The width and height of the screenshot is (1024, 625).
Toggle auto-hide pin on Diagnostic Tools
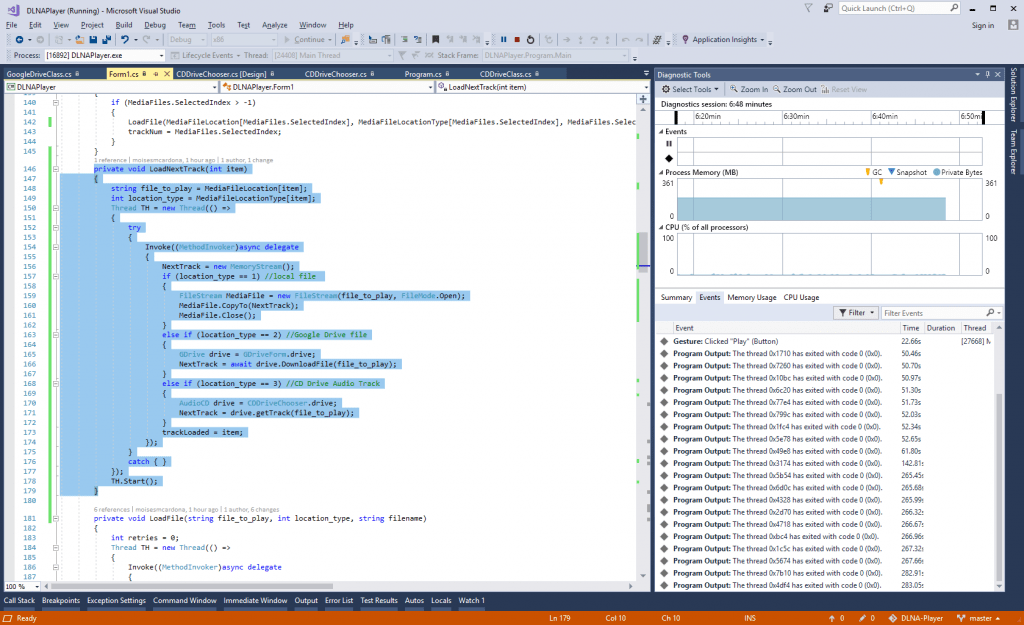(986, 74)
